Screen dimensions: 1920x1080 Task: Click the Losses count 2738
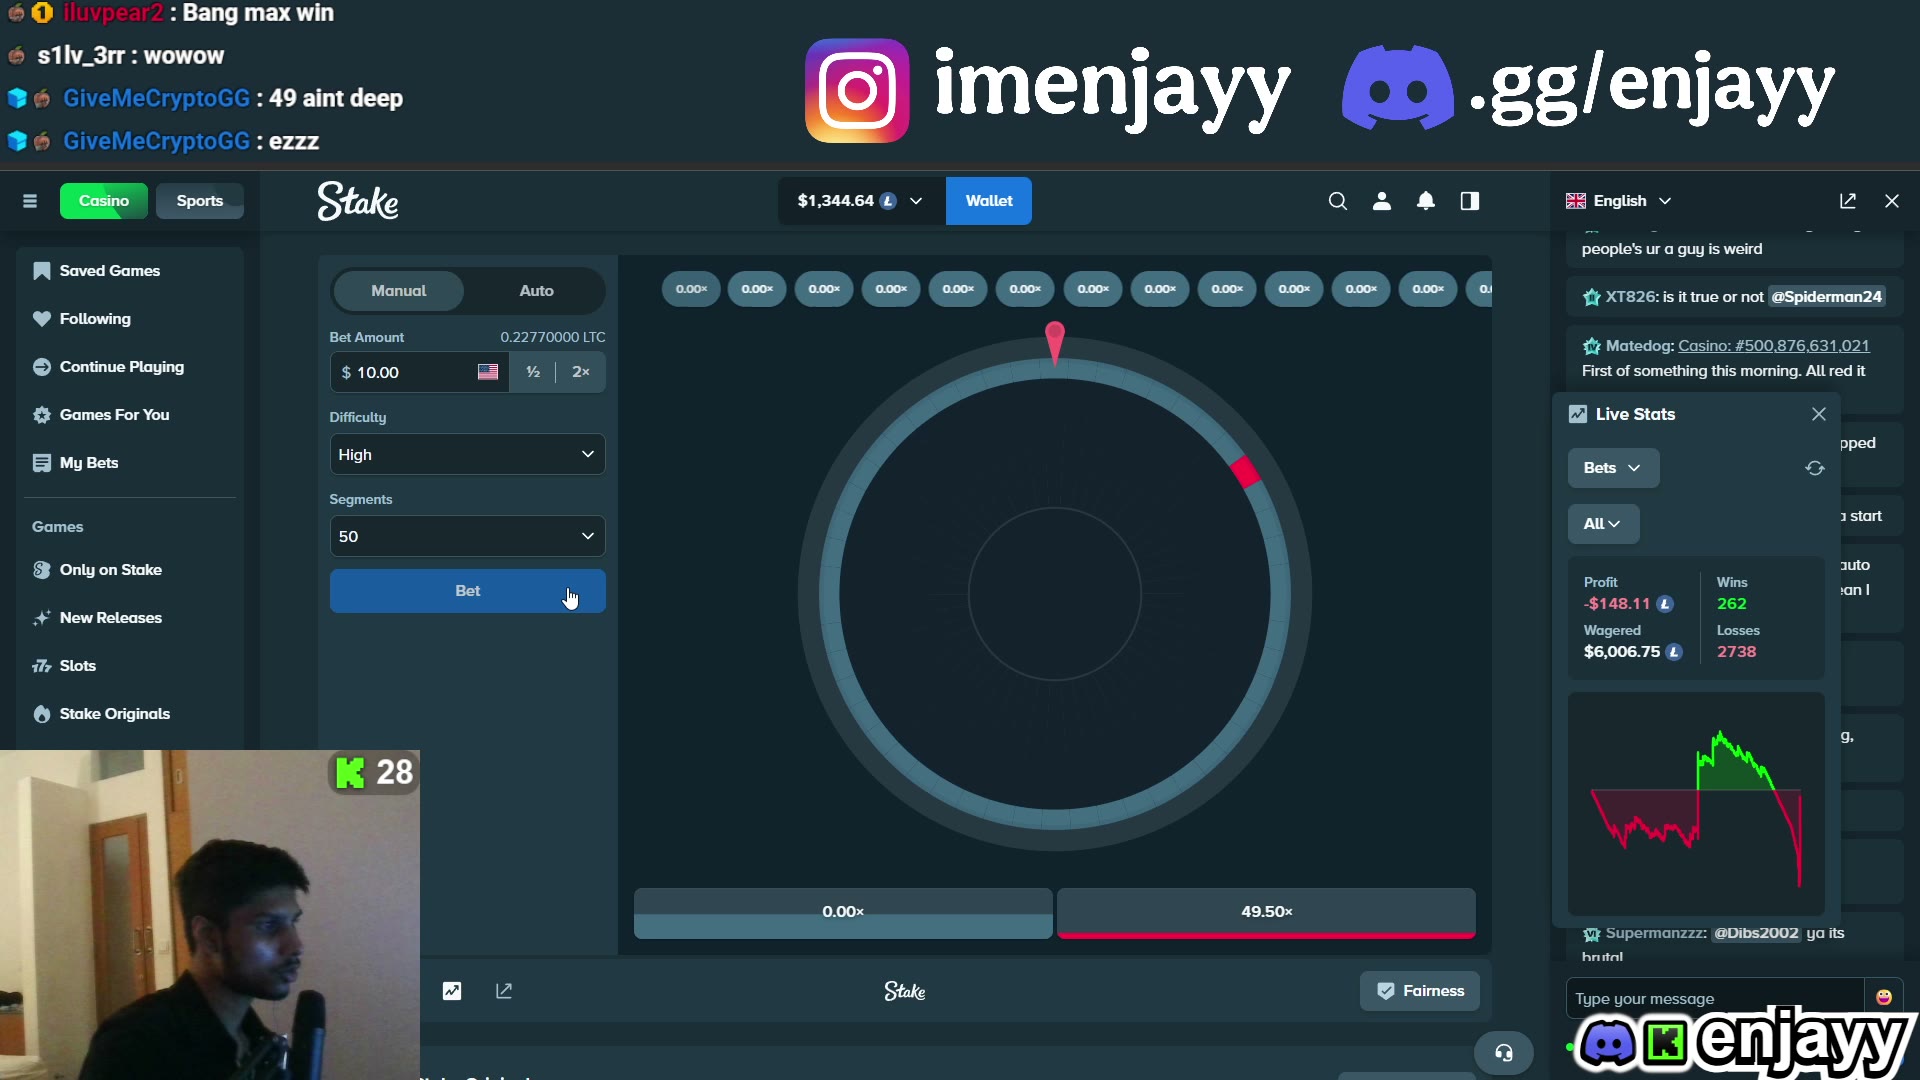pos(1737,652)
